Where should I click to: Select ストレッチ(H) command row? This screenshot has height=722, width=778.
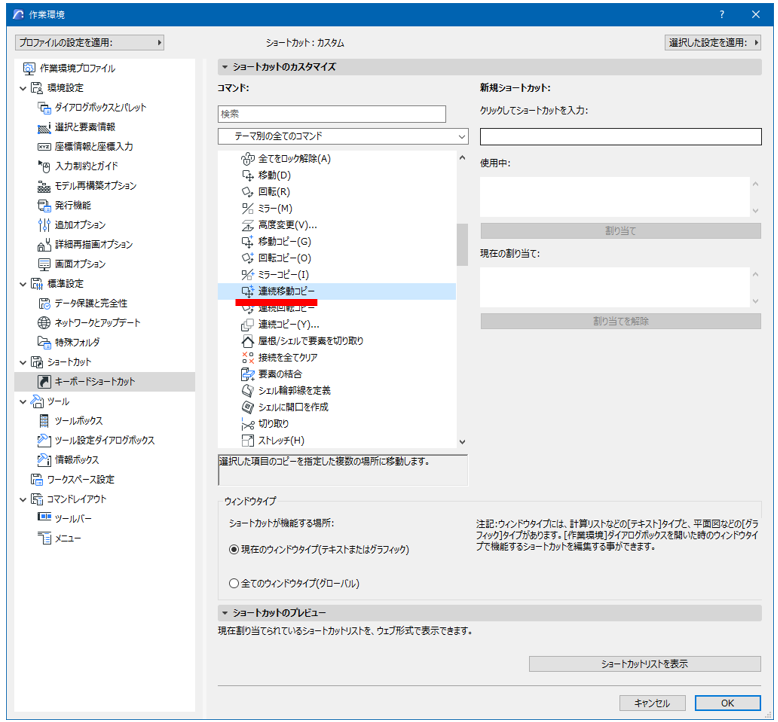point(337,440)
